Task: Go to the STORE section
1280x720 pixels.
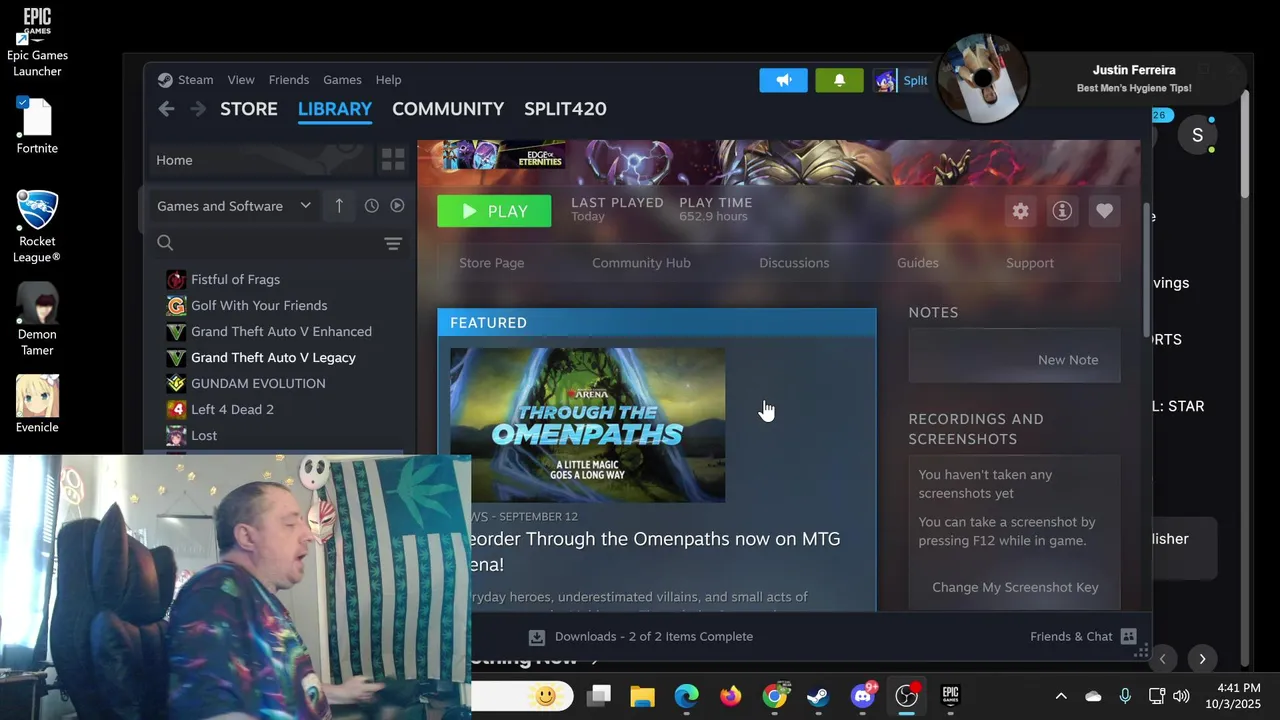Action: (249, 109)
